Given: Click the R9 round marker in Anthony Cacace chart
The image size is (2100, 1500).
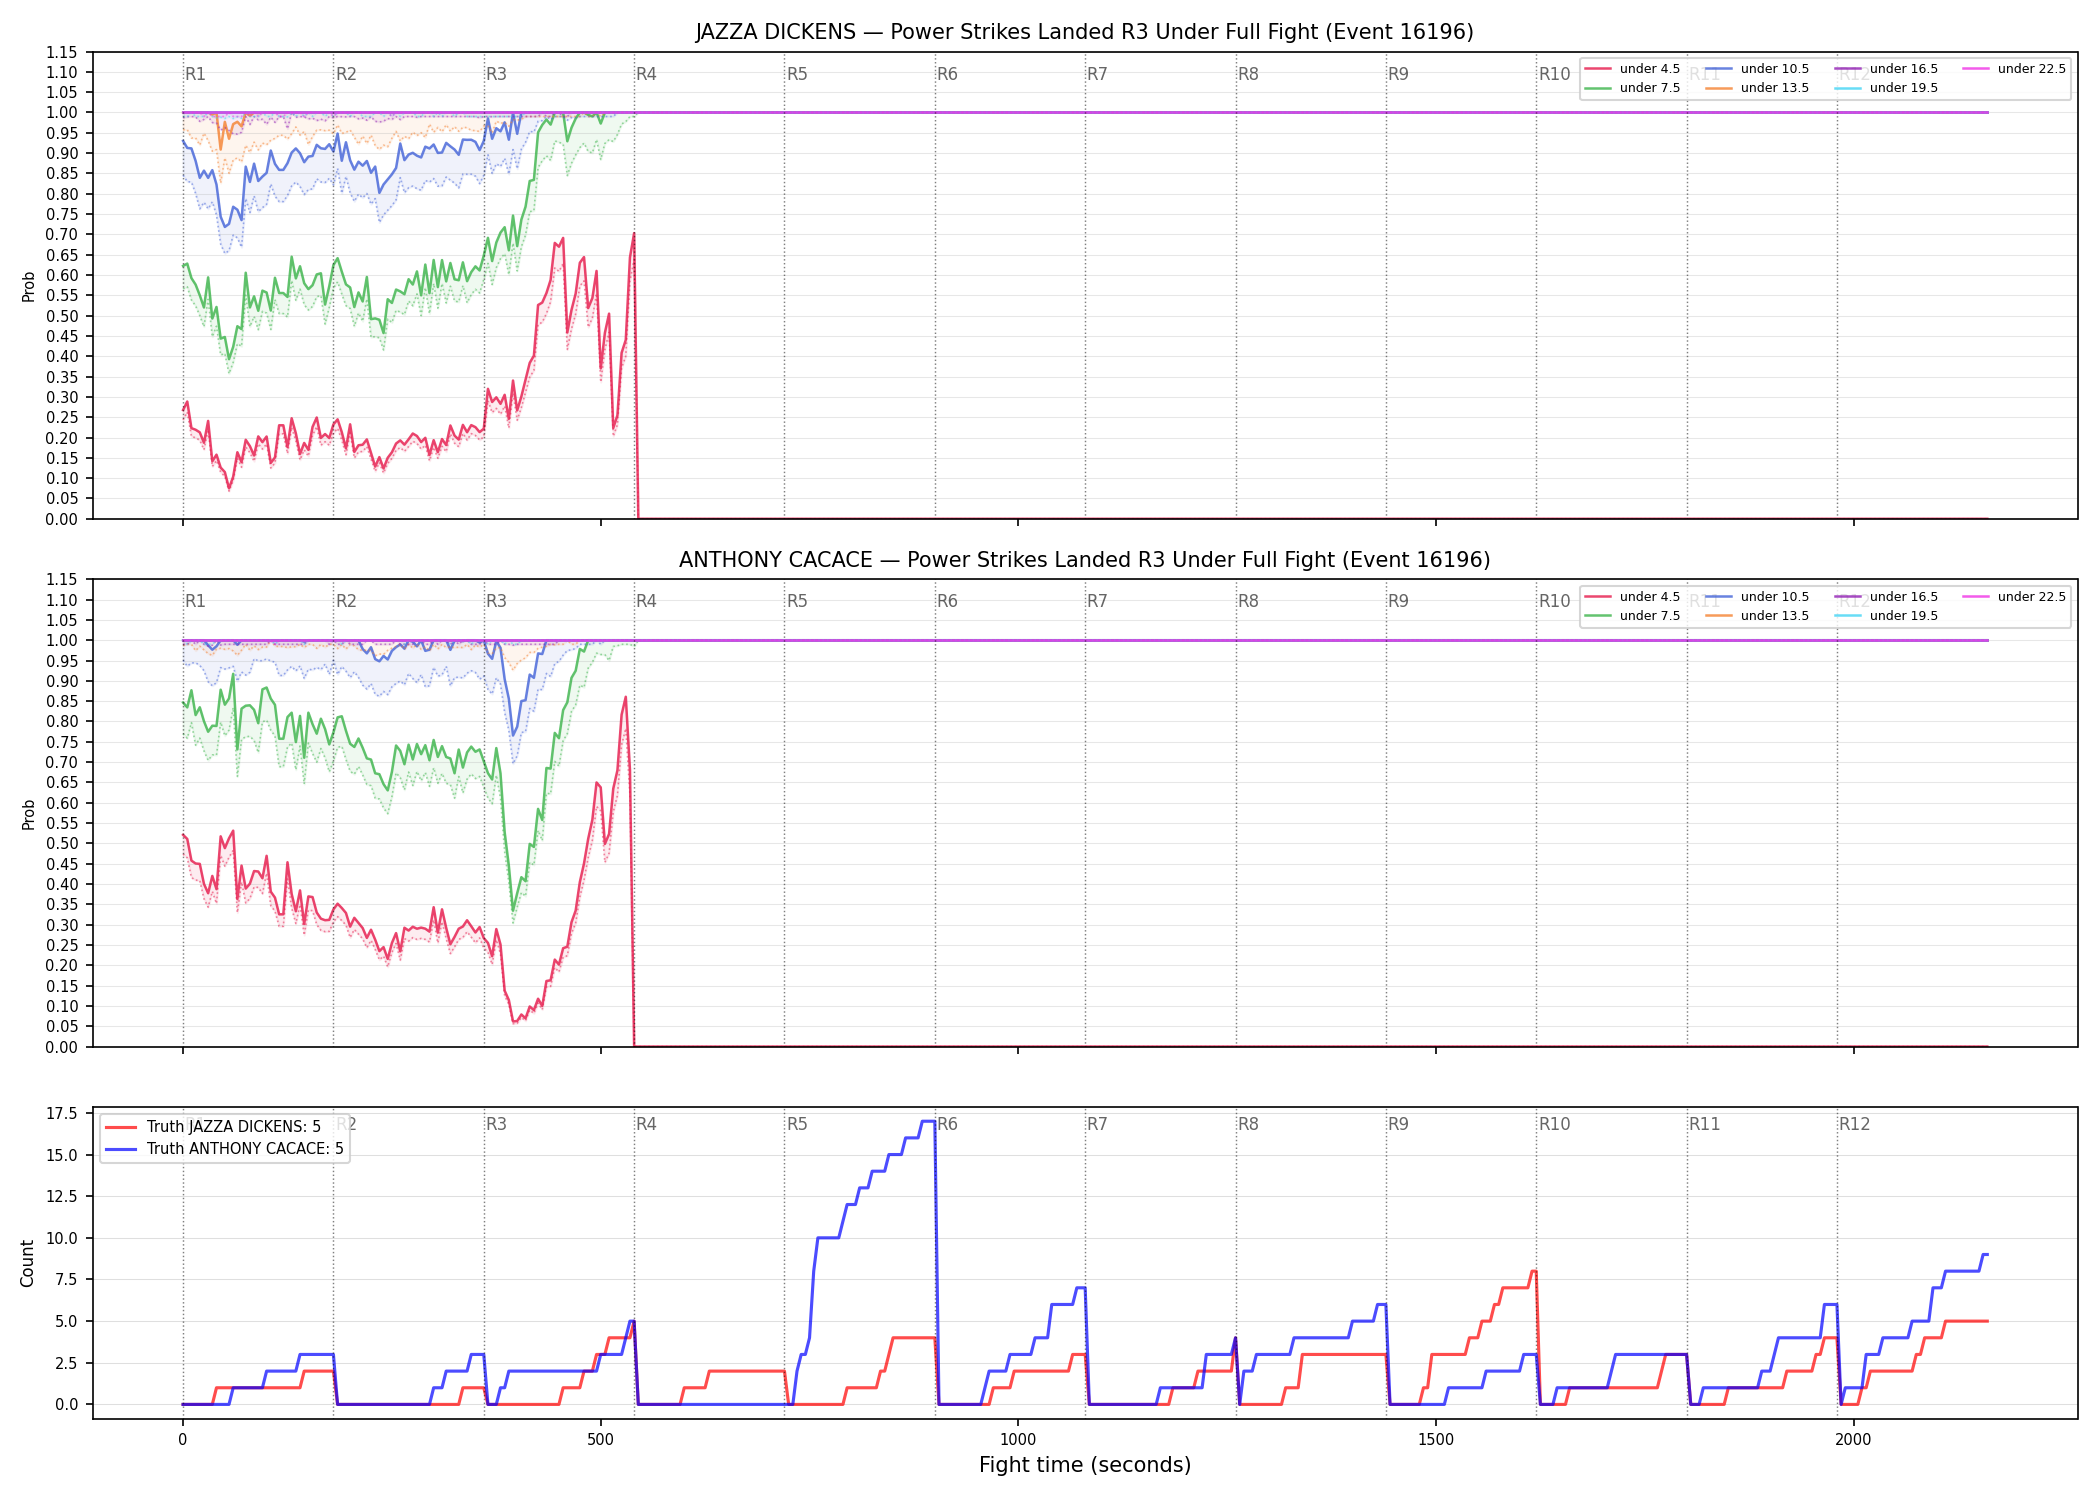Looking at the screenshot, I should tap(1398, 601).
